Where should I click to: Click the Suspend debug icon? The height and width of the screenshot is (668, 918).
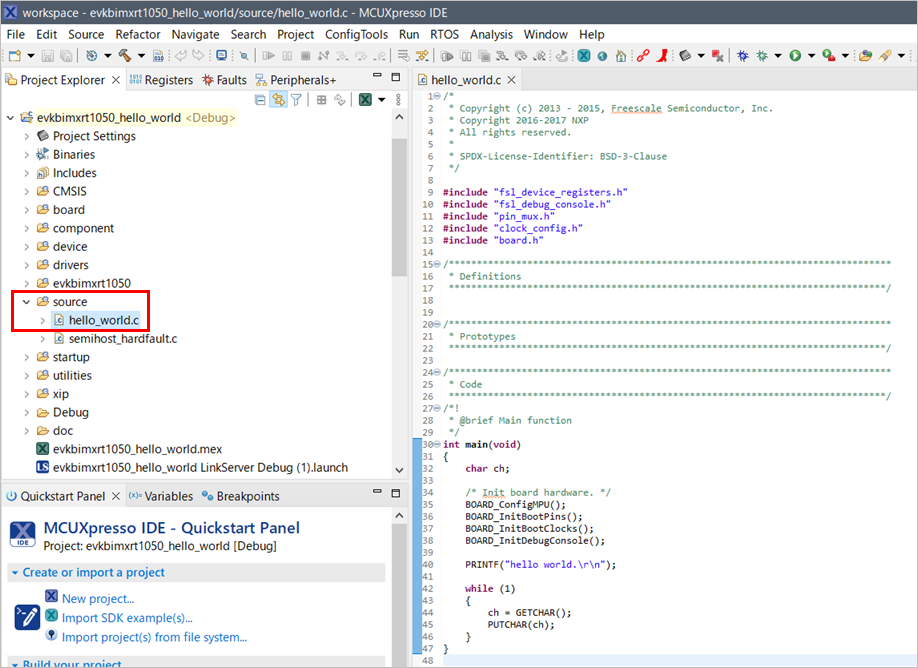287,56
